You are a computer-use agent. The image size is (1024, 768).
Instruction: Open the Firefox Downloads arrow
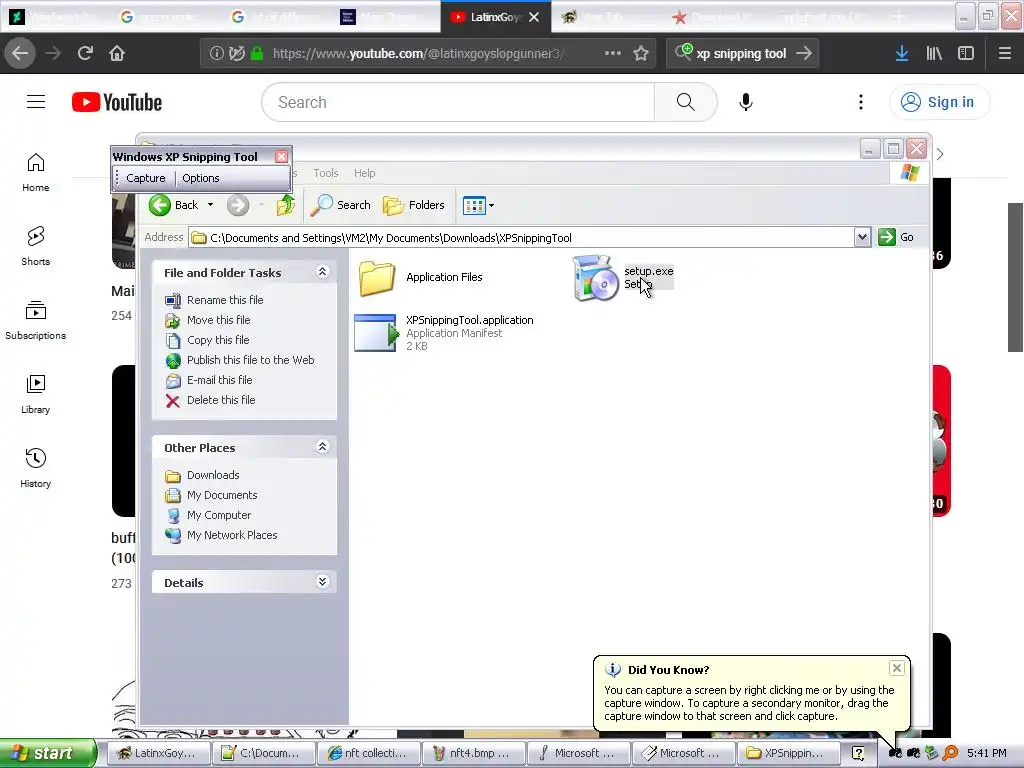click(x=902, y=53)
